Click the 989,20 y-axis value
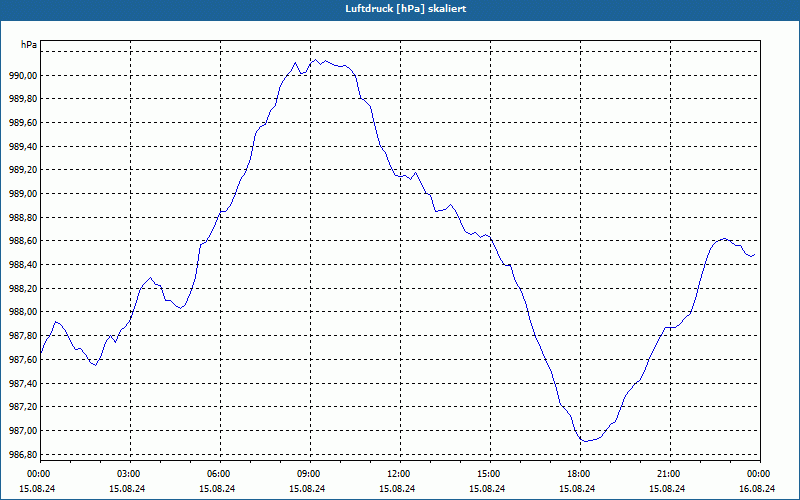The width and height of the screenshot is (800, 500). tap(23, 170)
